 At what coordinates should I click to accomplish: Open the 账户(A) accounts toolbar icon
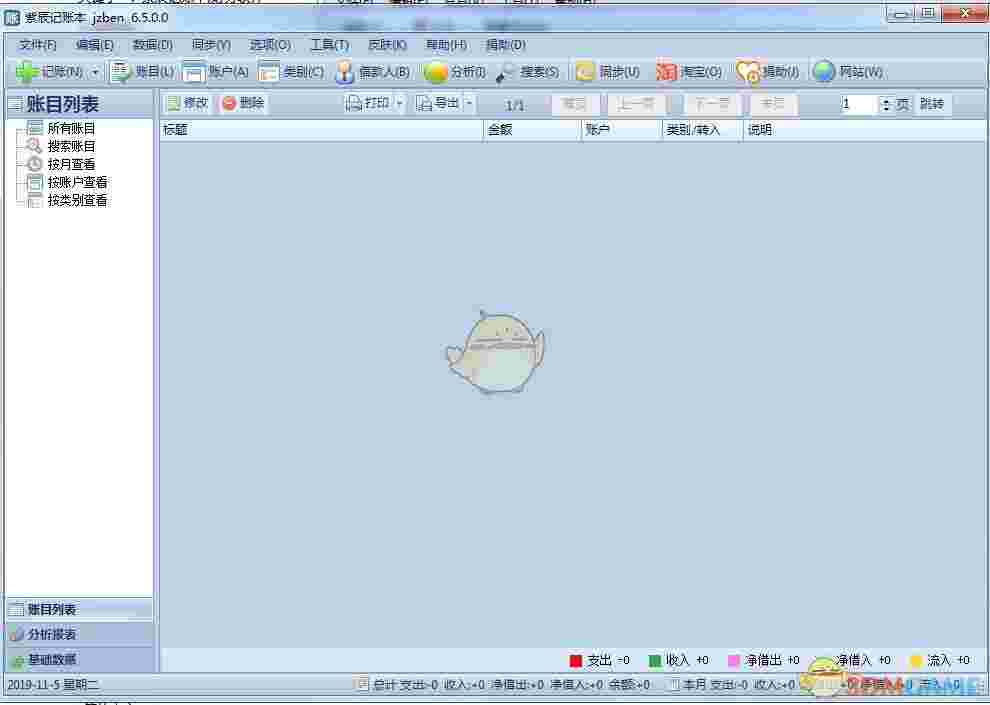click(x=194, y=72)
